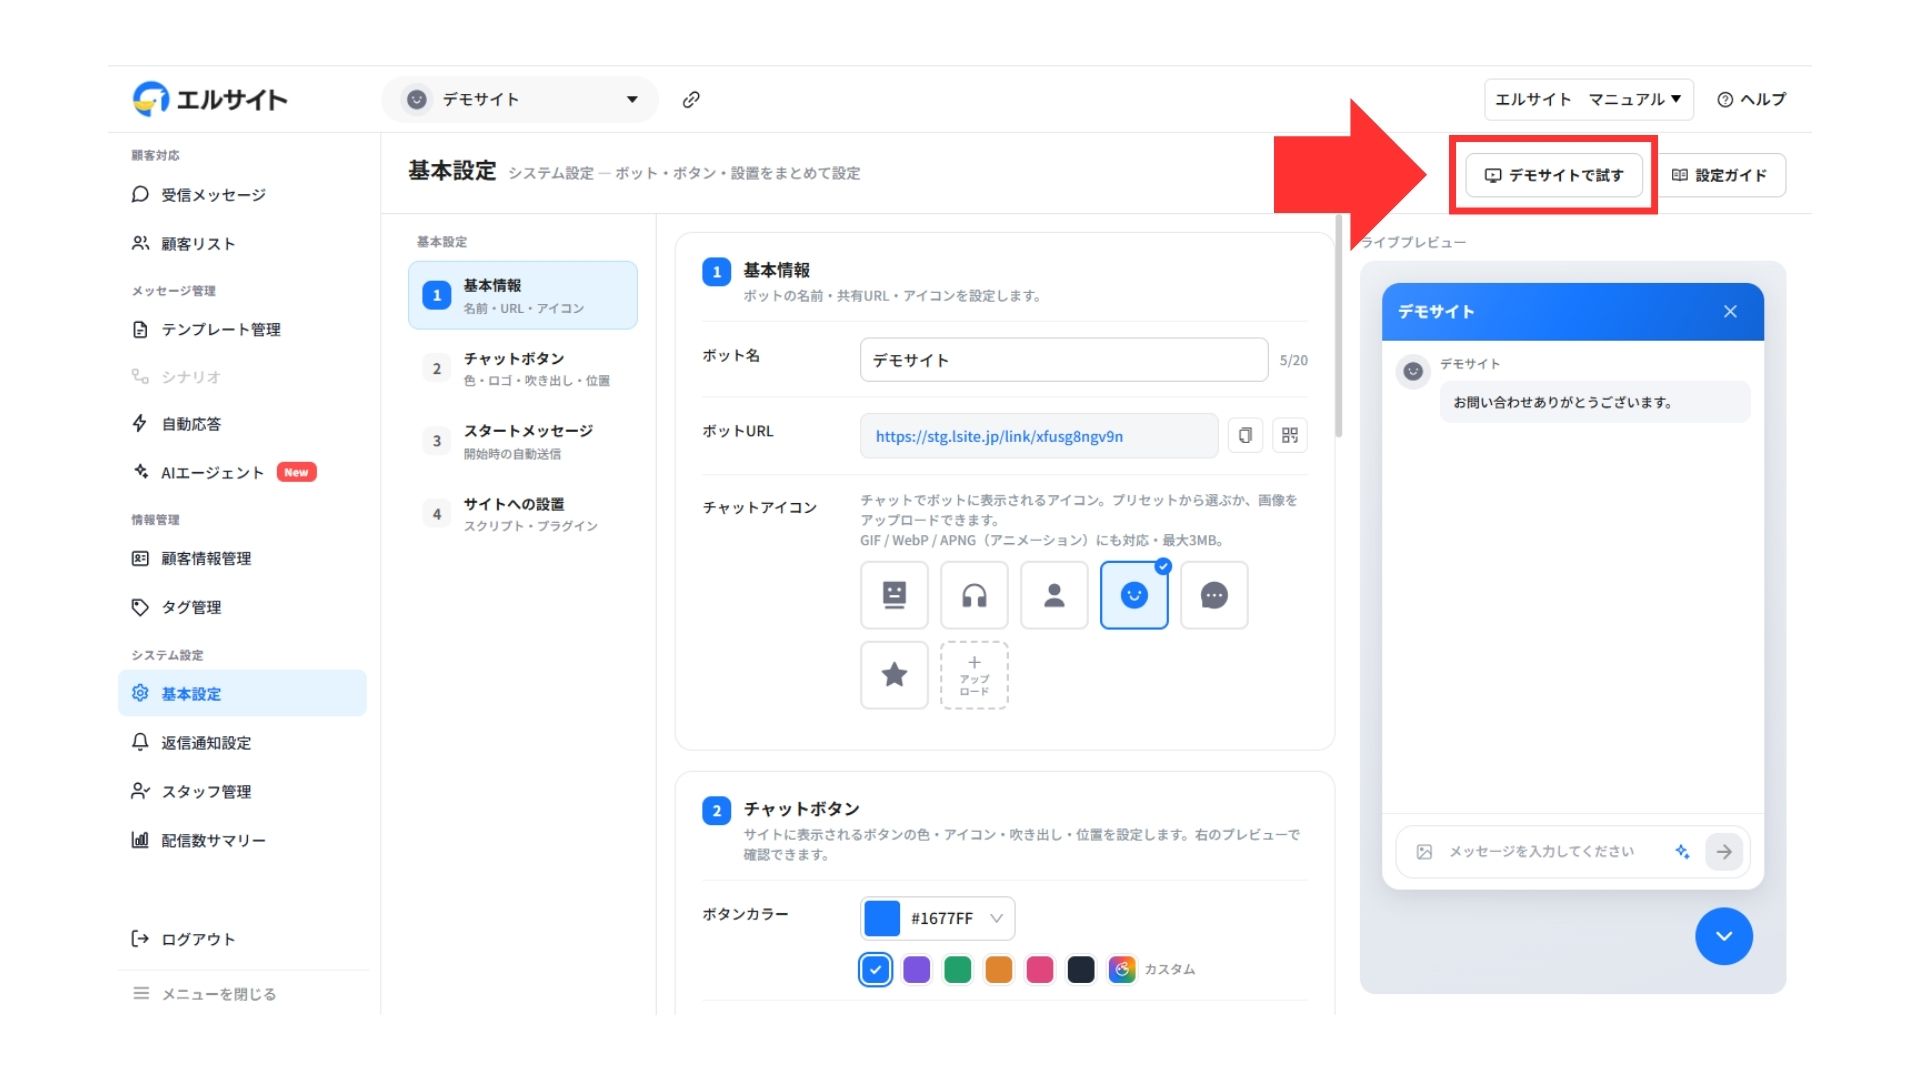This screenshot has height=1080, width=1920.
Task: Select the person silhouette chat icon
Action: pyautogui.click(x=1054, y=595)
